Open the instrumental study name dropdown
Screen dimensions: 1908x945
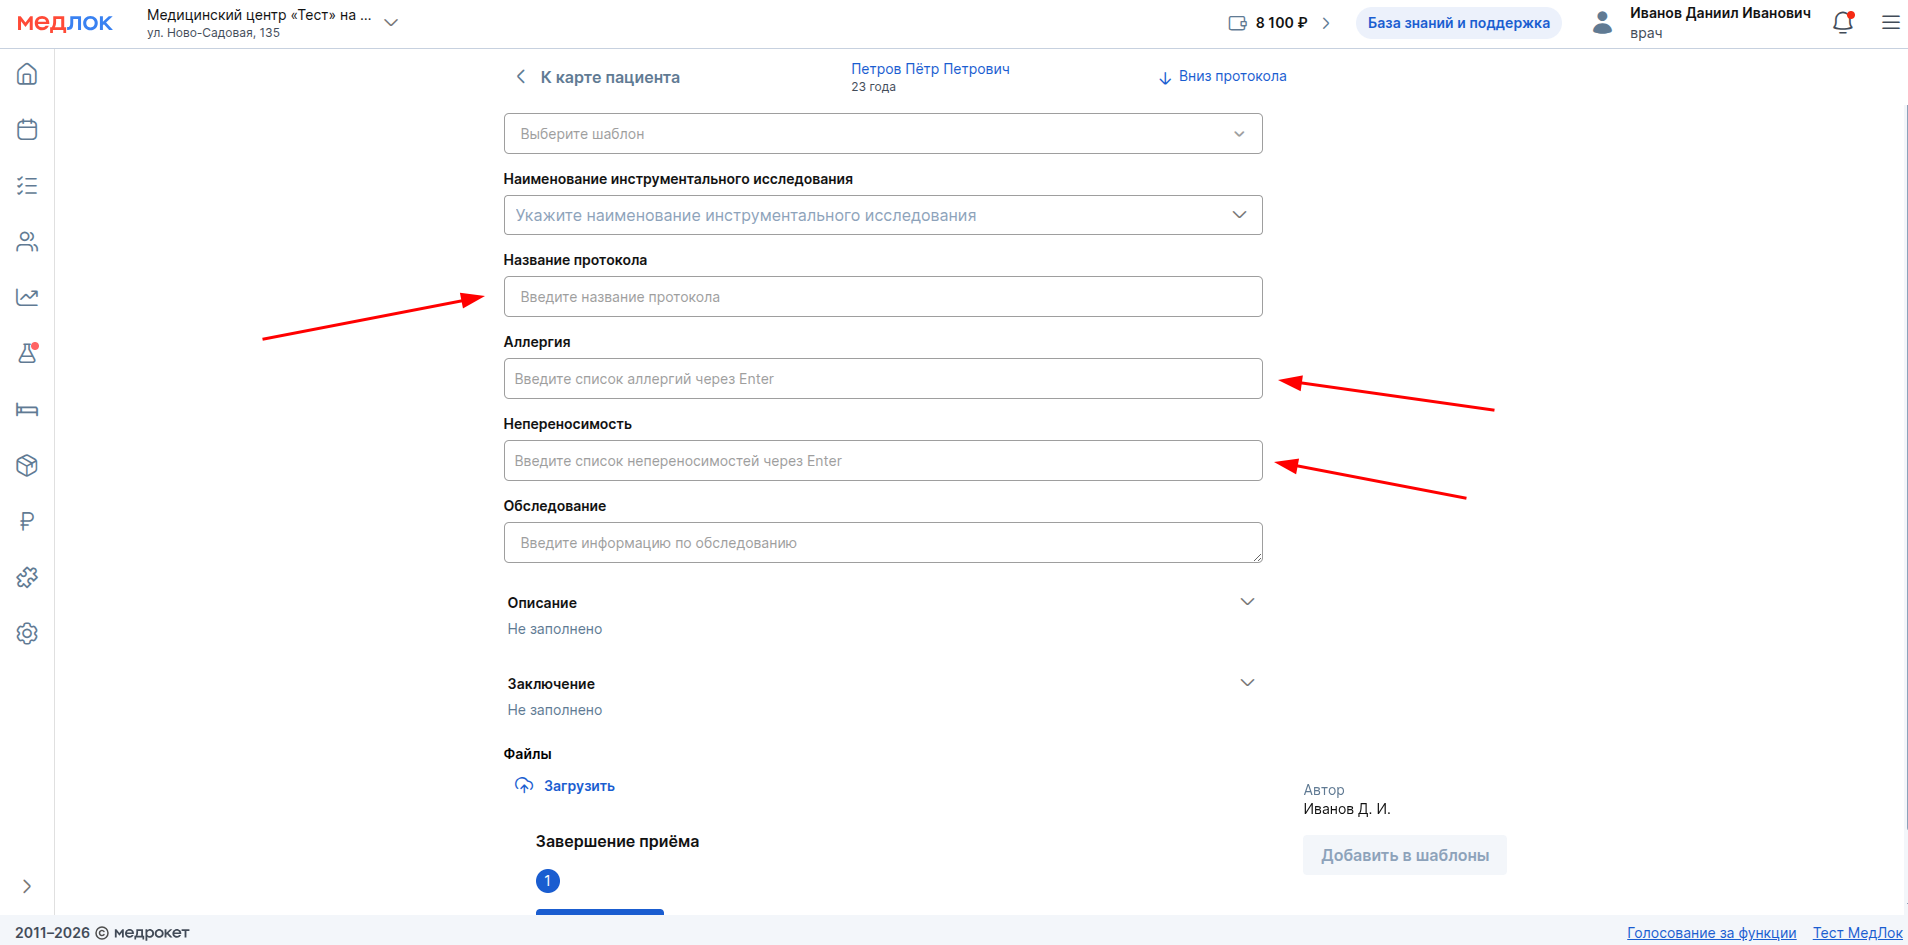[x=882, y=215]
